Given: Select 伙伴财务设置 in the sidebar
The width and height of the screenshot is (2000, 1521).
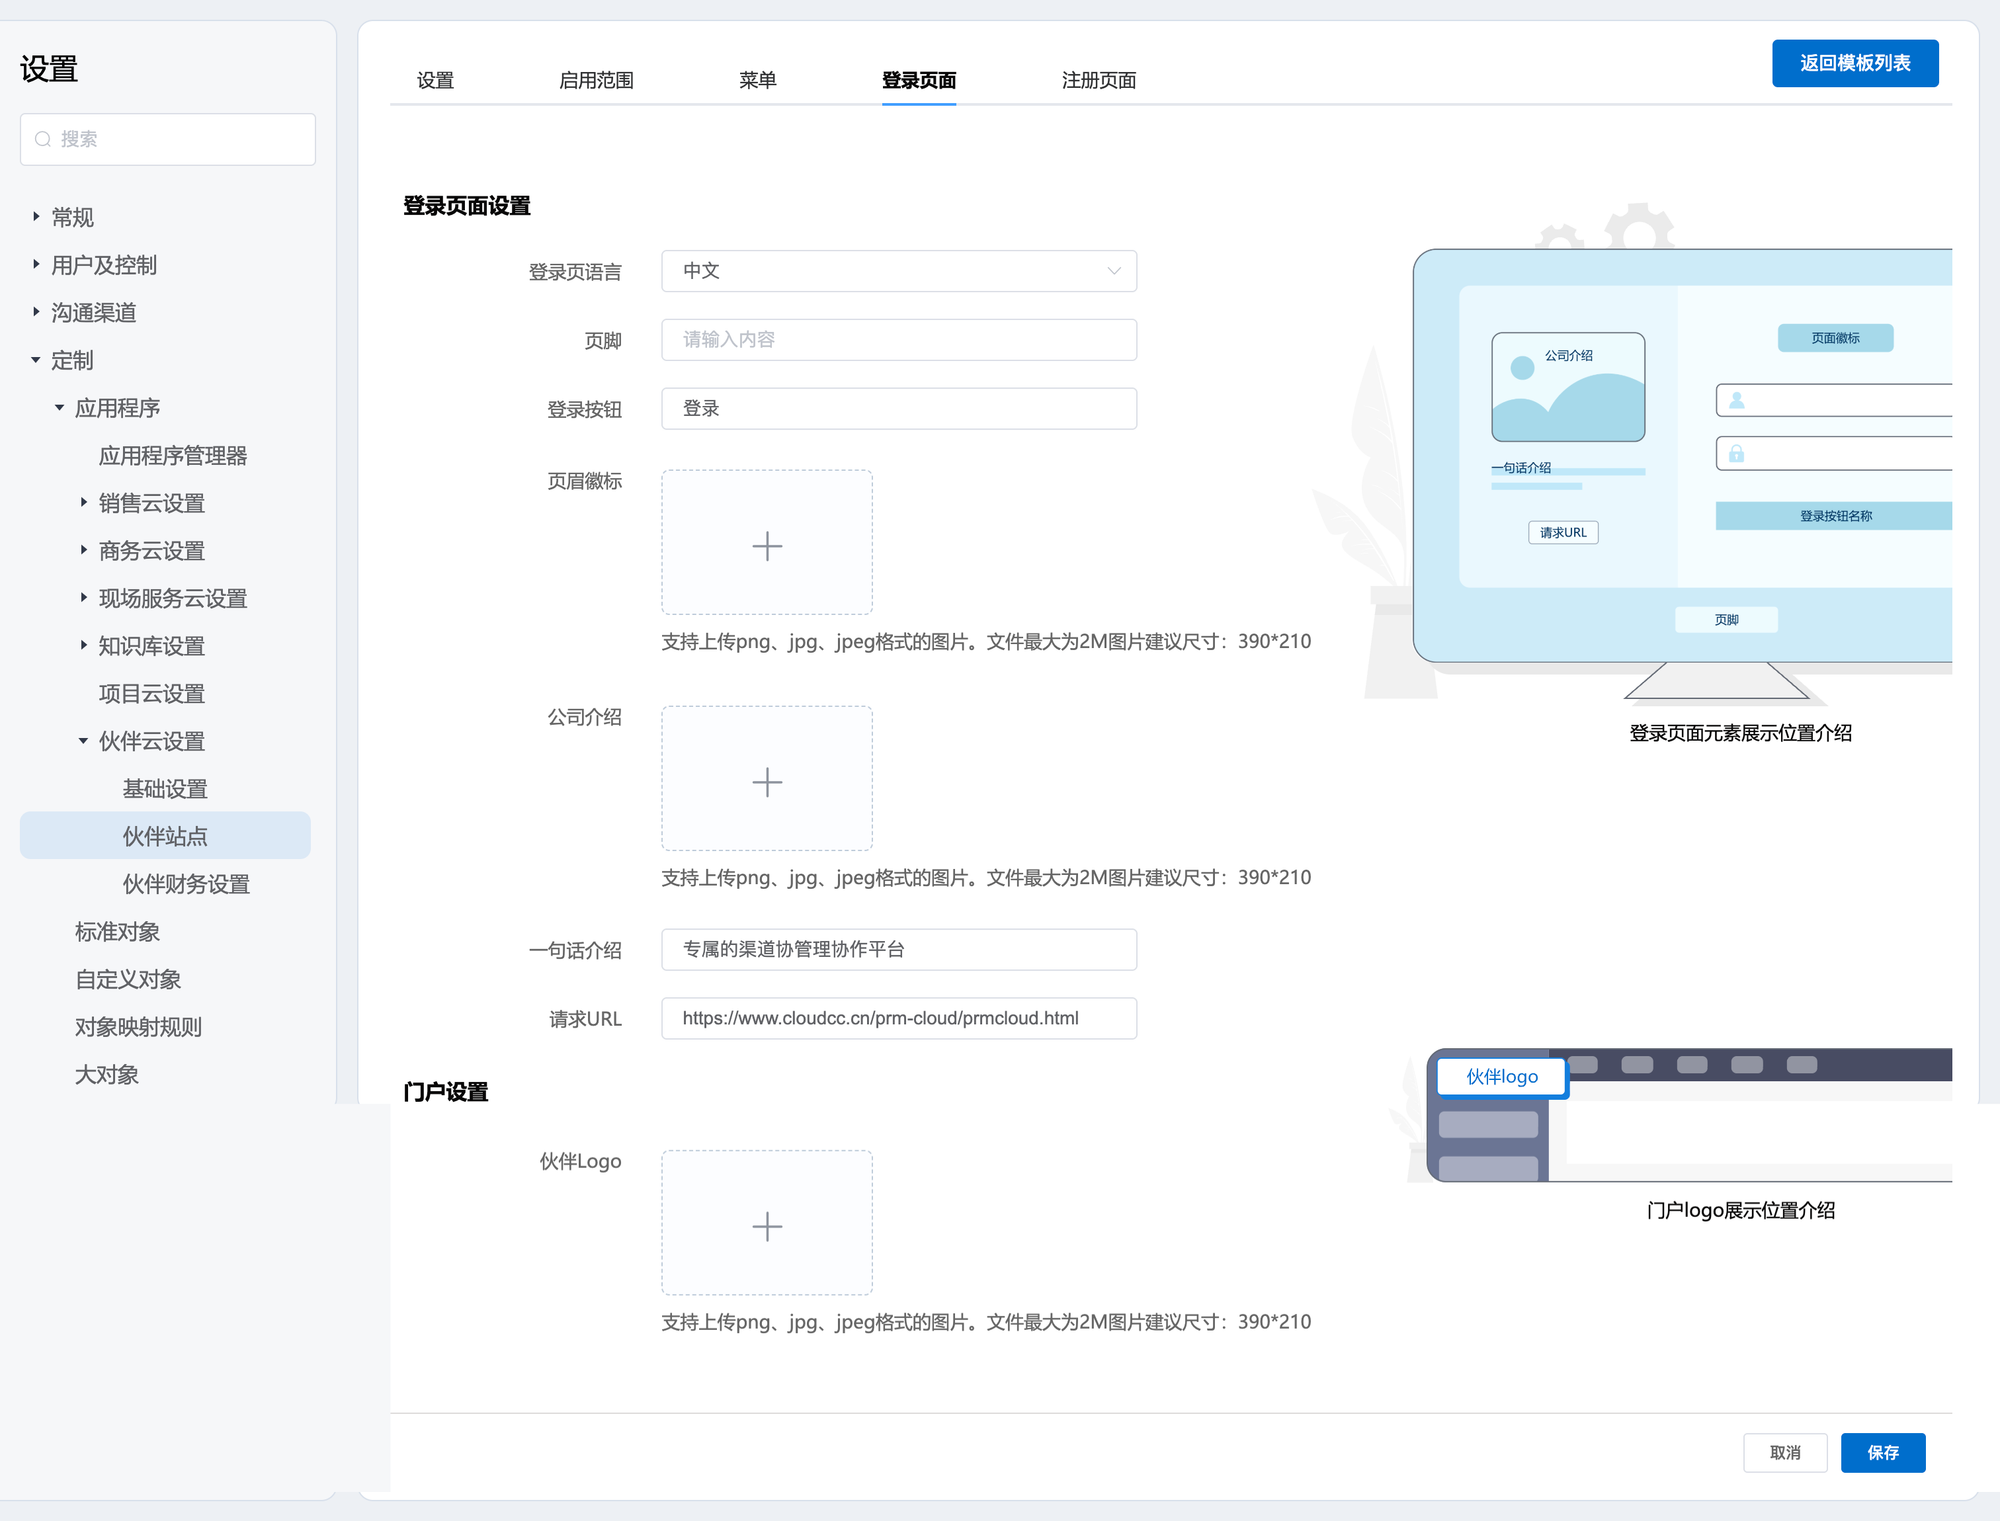Looking at the screenshot, I should (x=186, y=884).
